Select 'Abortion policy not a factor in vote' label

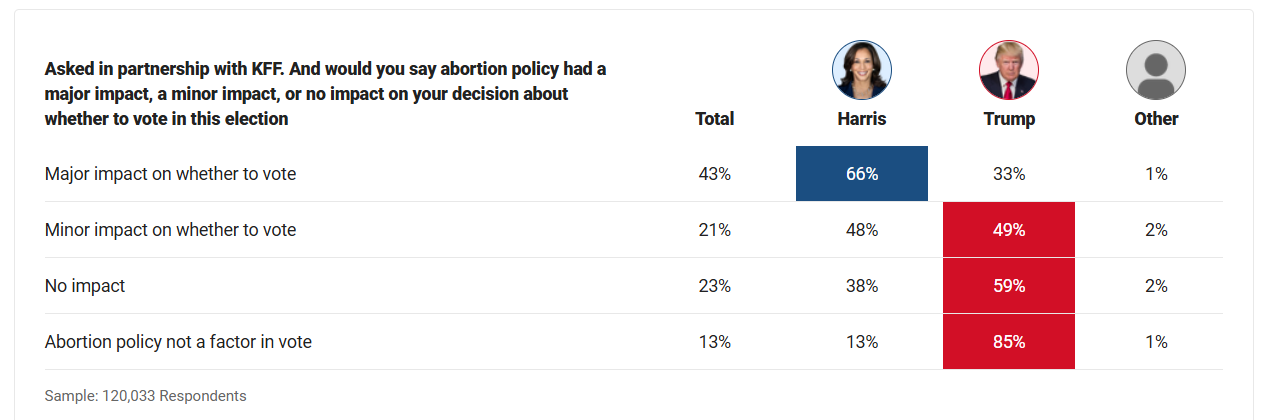[x=178, y=342]
